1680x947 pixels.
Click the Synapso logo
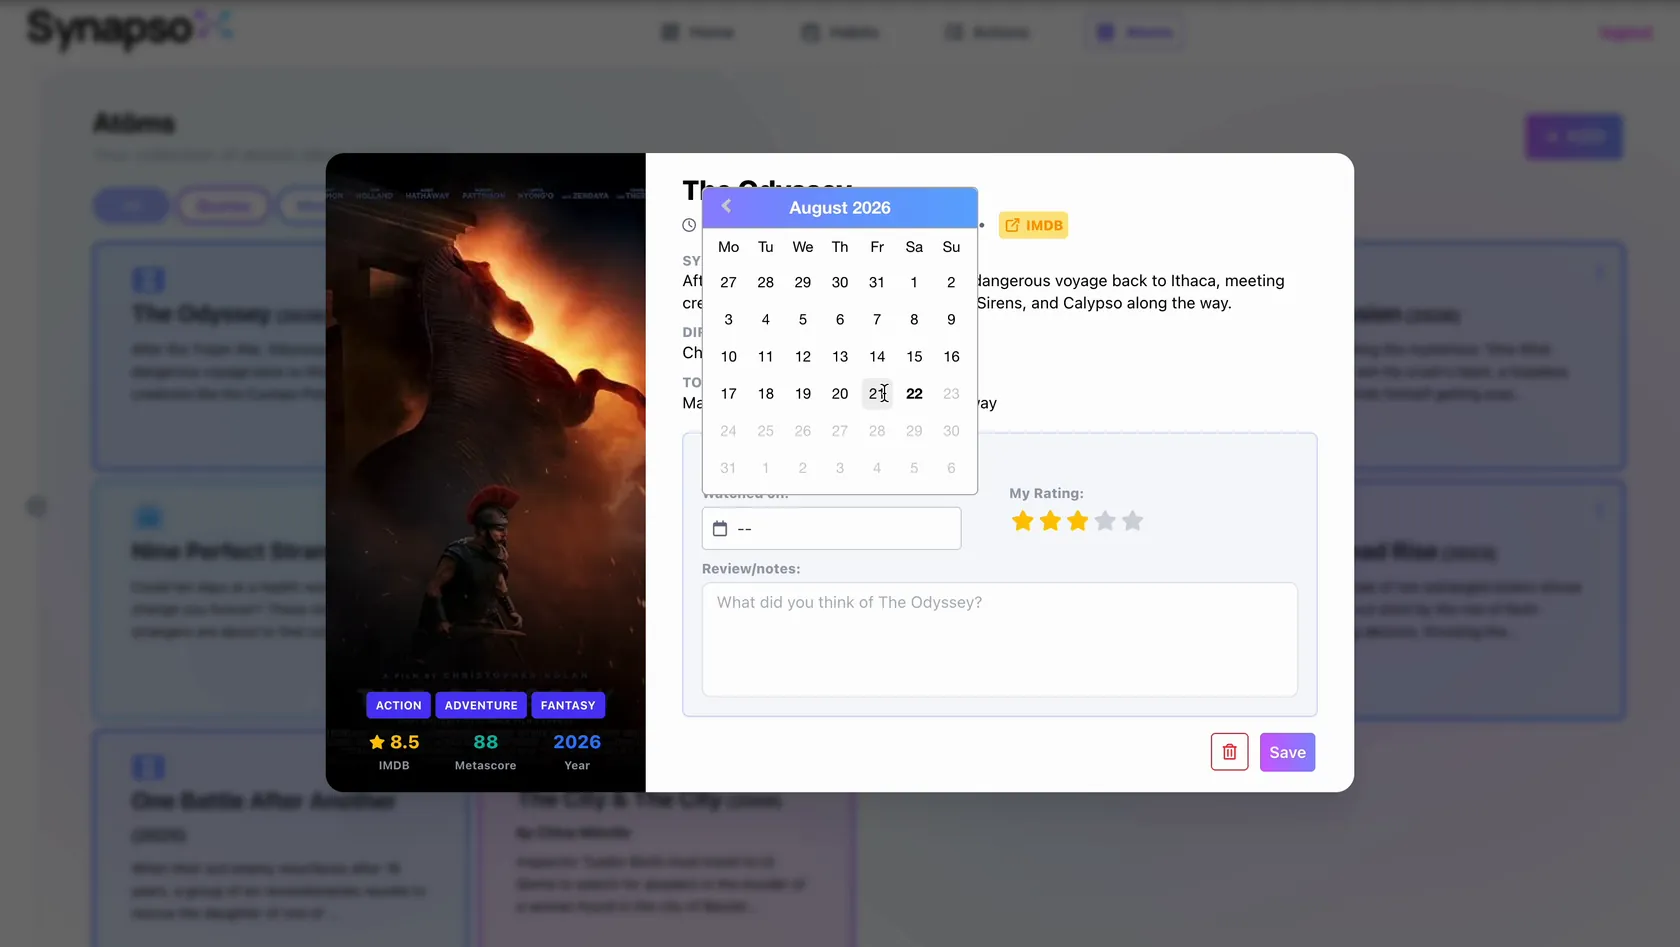click(x=130, y=28)
